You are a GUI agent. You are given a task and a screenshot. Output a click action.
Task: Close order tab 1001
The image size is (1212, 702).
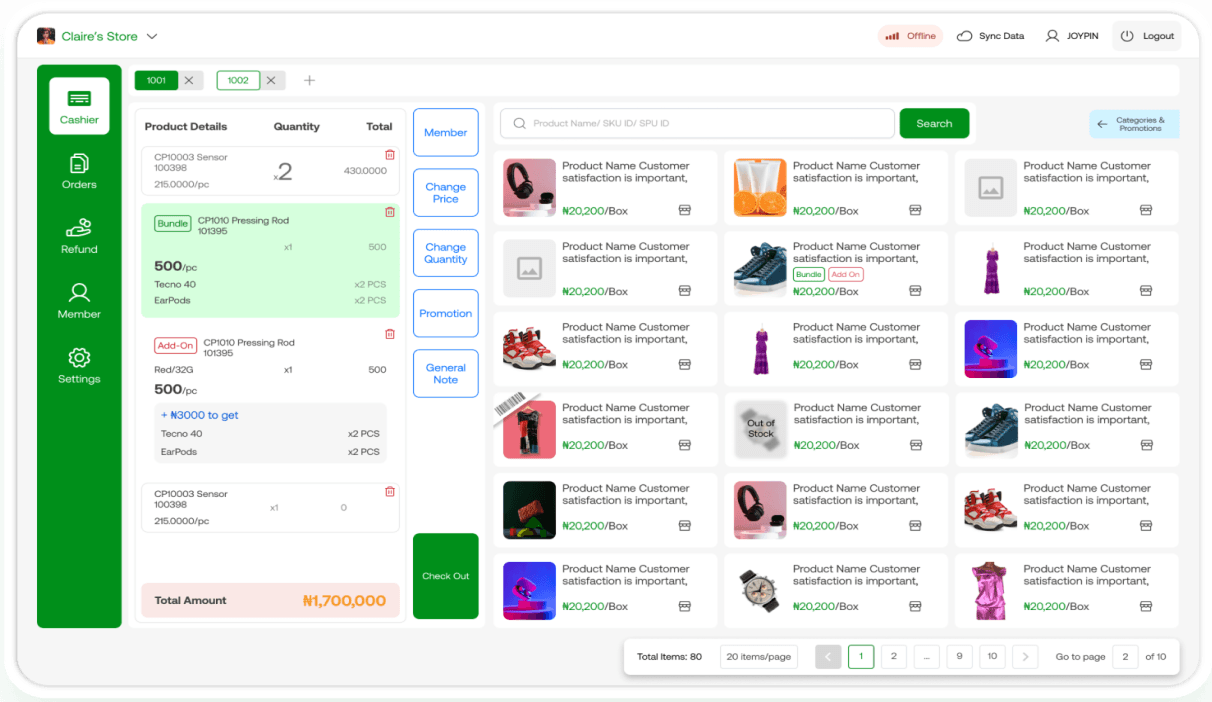click(x=188, y=80)
